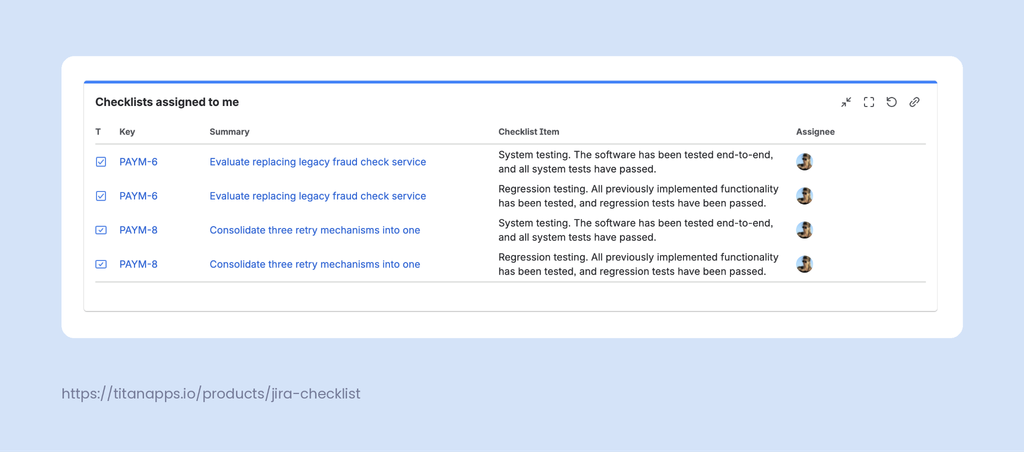Open 'Consolidate three retry mechanisms into one' in Regression testing row
Image resolution: width=1024 pixels, height=452 pixels.
tap(315, 264)
